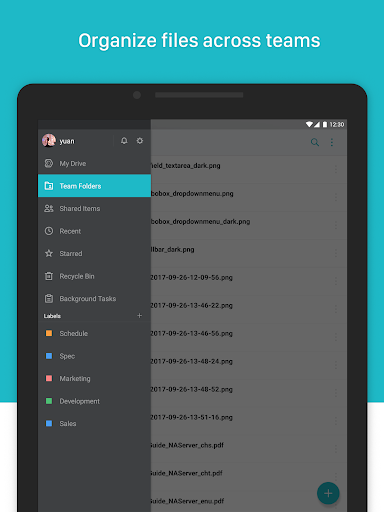Tap the Wi-Fi status icon
This screenshot has width=384, height=512.
(x=309, y=124)
